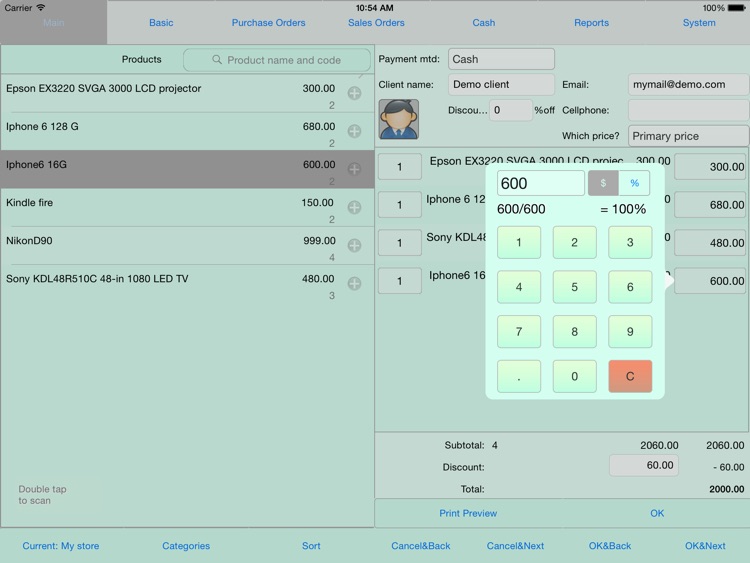Tap keypad digit 2
The width and height of the screenshot is (750, 563).
(574, 243)
